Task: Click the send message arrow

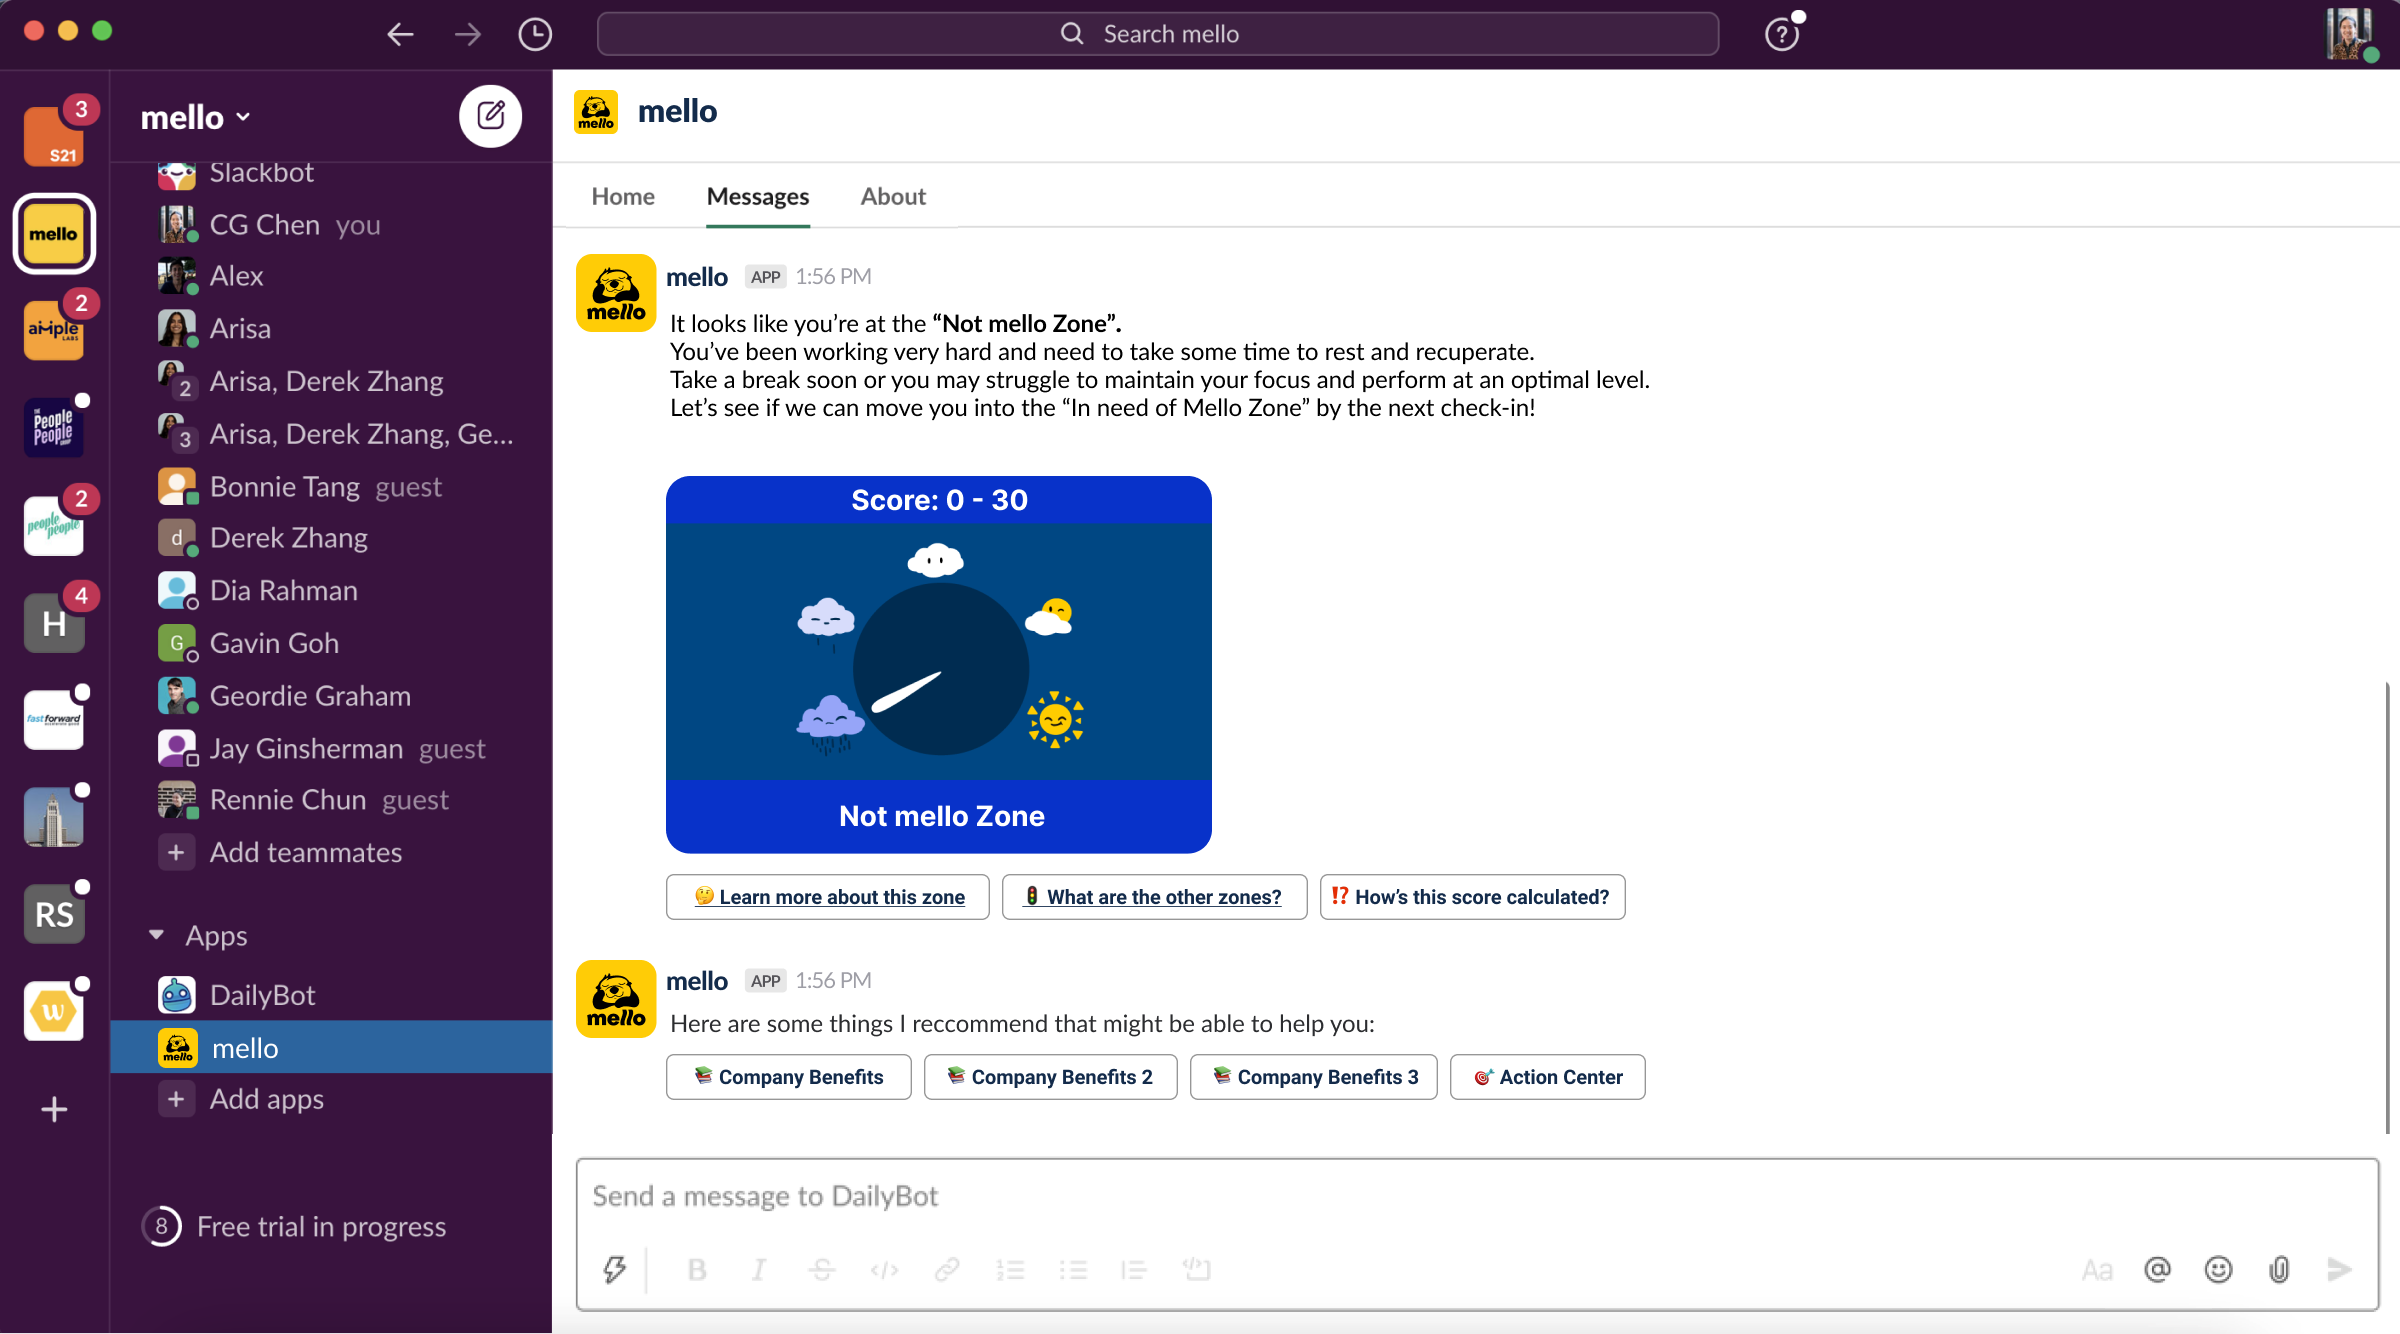Action: pos(2339,1269)
